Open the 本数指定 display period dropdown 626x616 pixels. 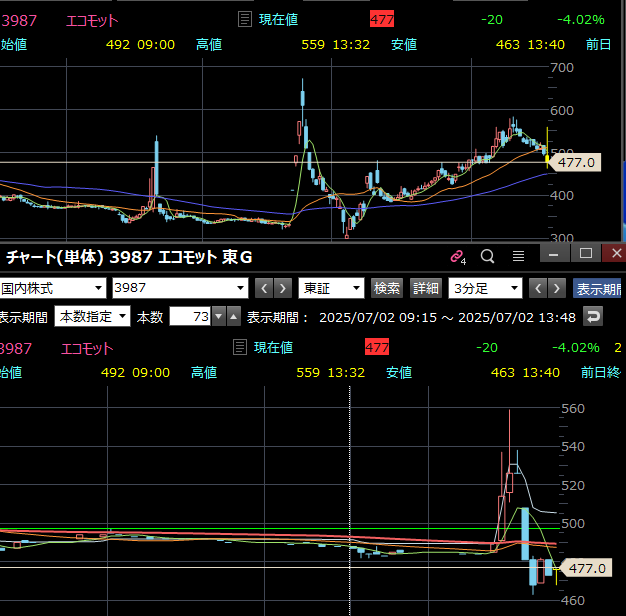click(x=92, y=317)
